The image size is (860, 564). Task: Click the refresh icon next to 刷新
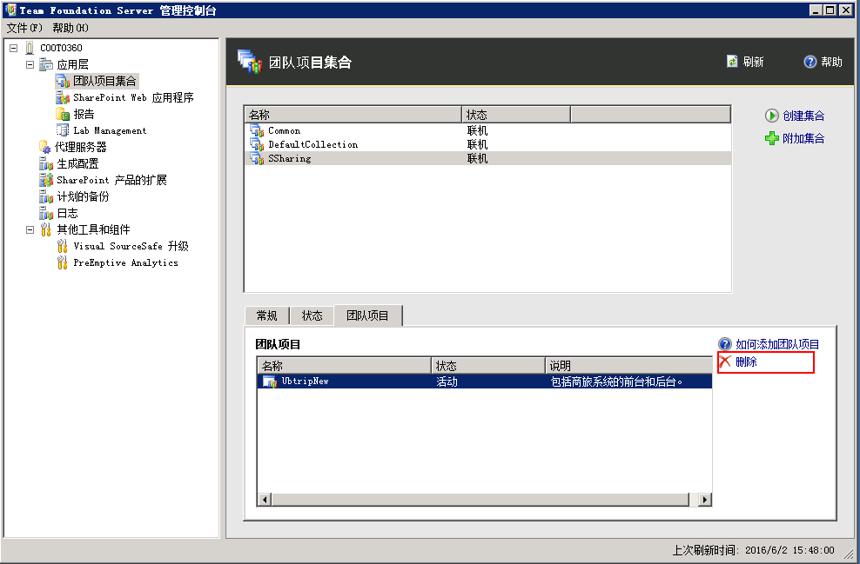[732, 61]
